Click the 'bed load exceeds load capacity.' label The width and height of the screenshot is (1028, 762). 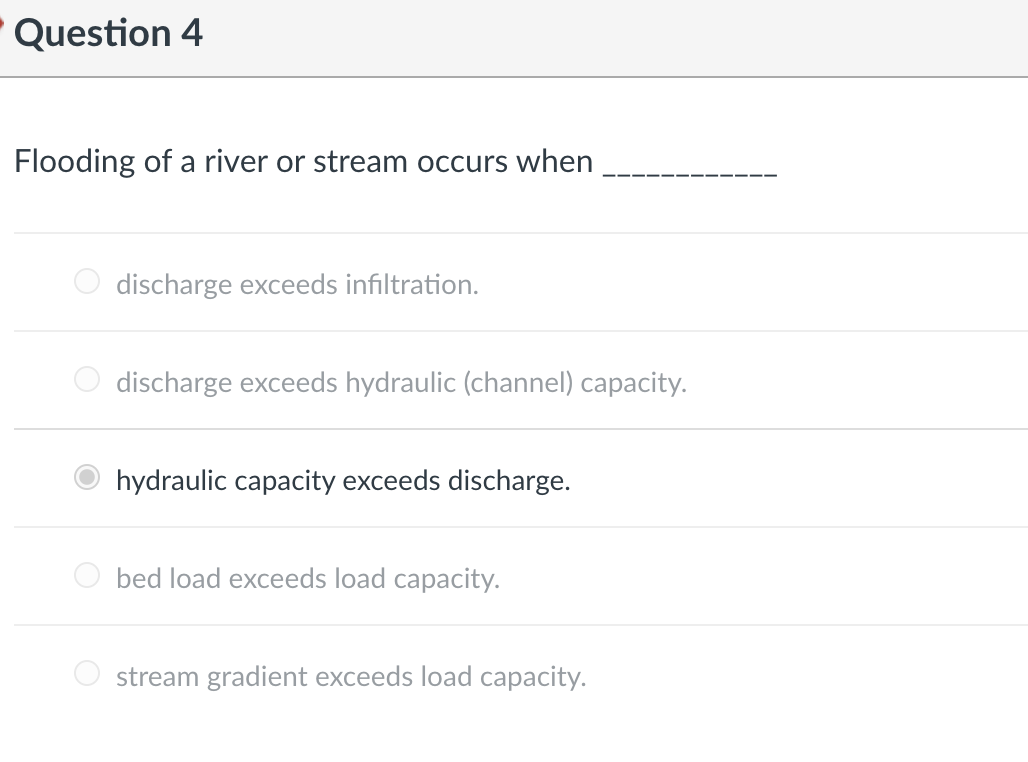click(307, 579)
